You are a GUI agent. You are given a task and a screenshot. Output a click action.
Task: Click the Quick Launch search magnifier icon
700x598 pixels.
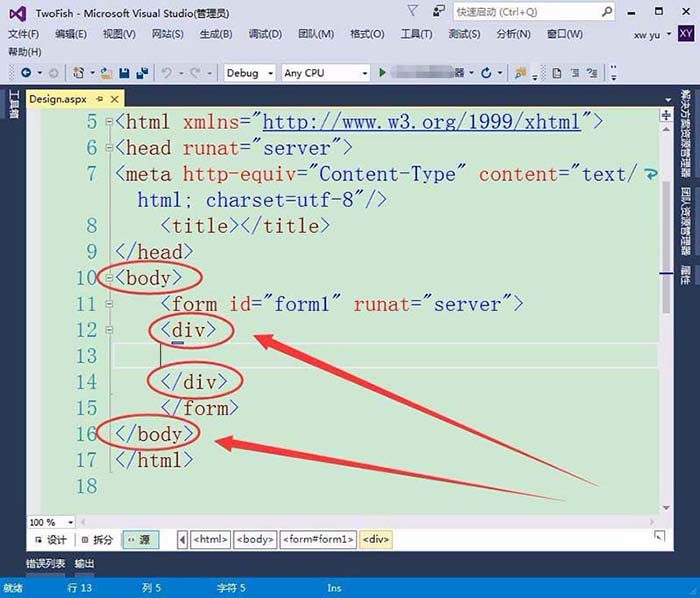[607, 12]
